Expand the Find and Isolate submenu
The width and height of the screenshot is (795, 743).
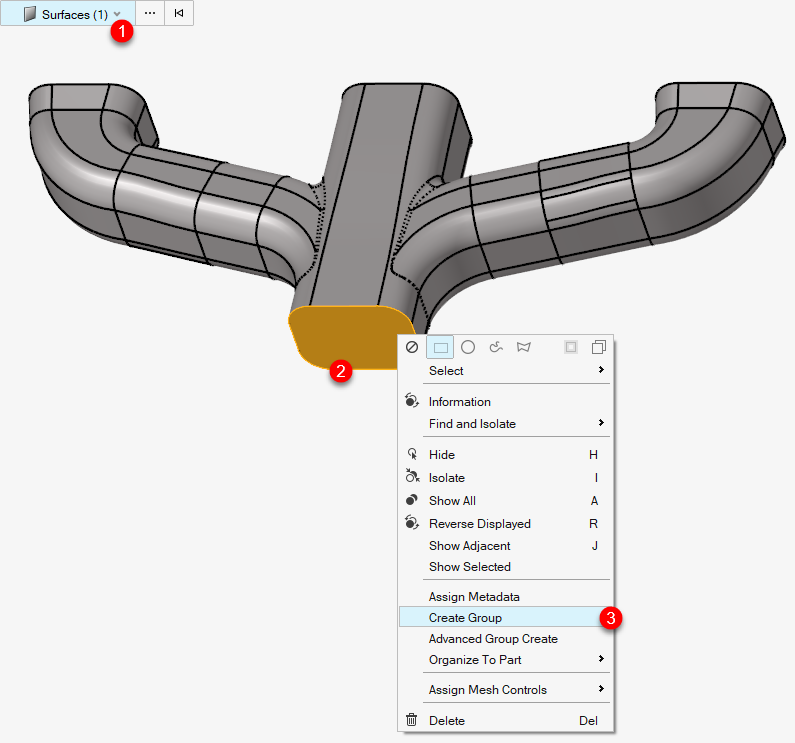click(505, 424)
